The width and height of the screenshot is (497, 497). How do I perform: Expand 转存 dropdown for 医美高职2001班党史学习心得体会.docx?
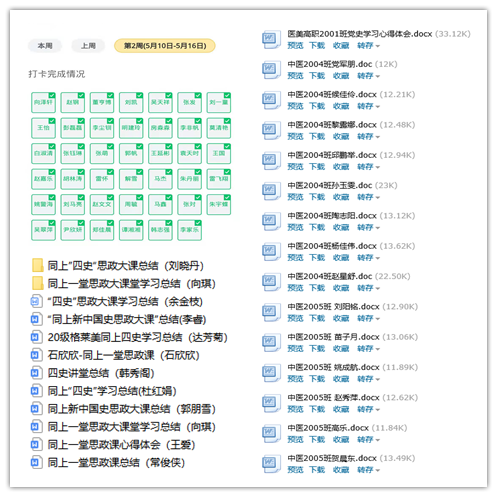click(x=369, y=46)
